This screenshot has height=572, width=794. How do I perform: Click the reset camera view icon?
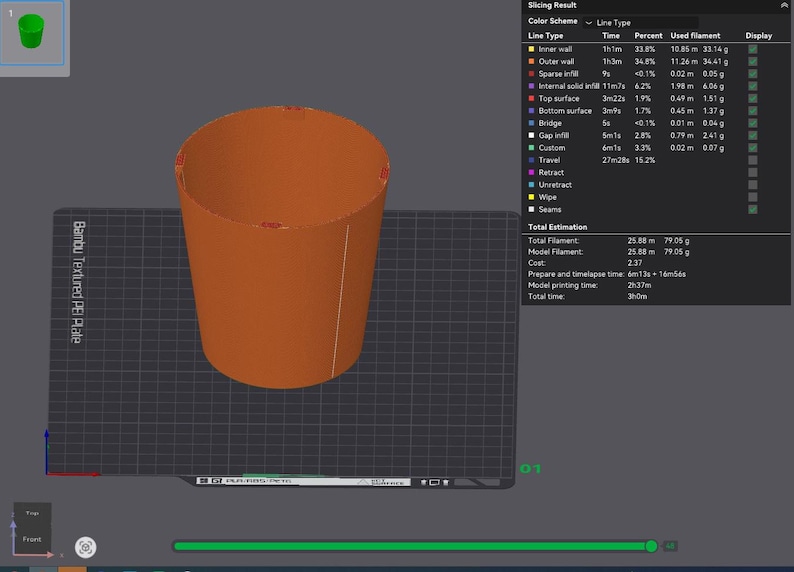coord(86,547)
